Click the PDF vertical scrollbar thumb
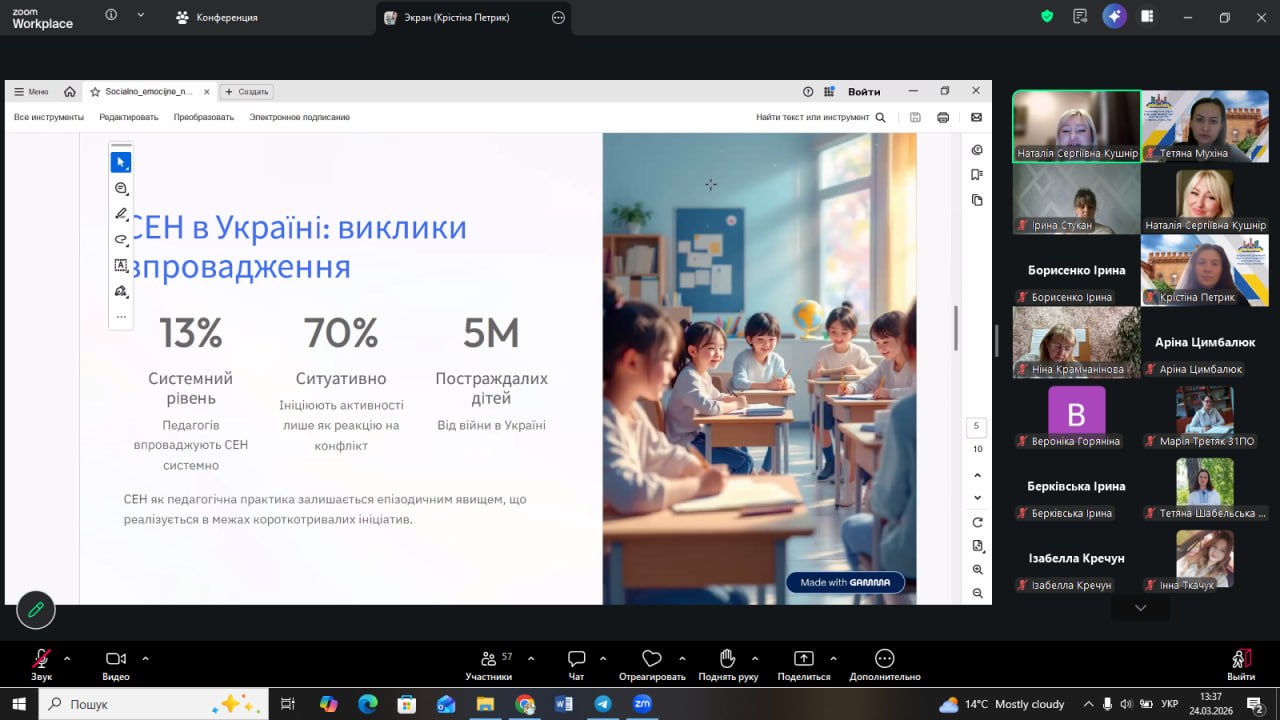The width and height of the screenshot is (1280, 720). pos(956,328)
